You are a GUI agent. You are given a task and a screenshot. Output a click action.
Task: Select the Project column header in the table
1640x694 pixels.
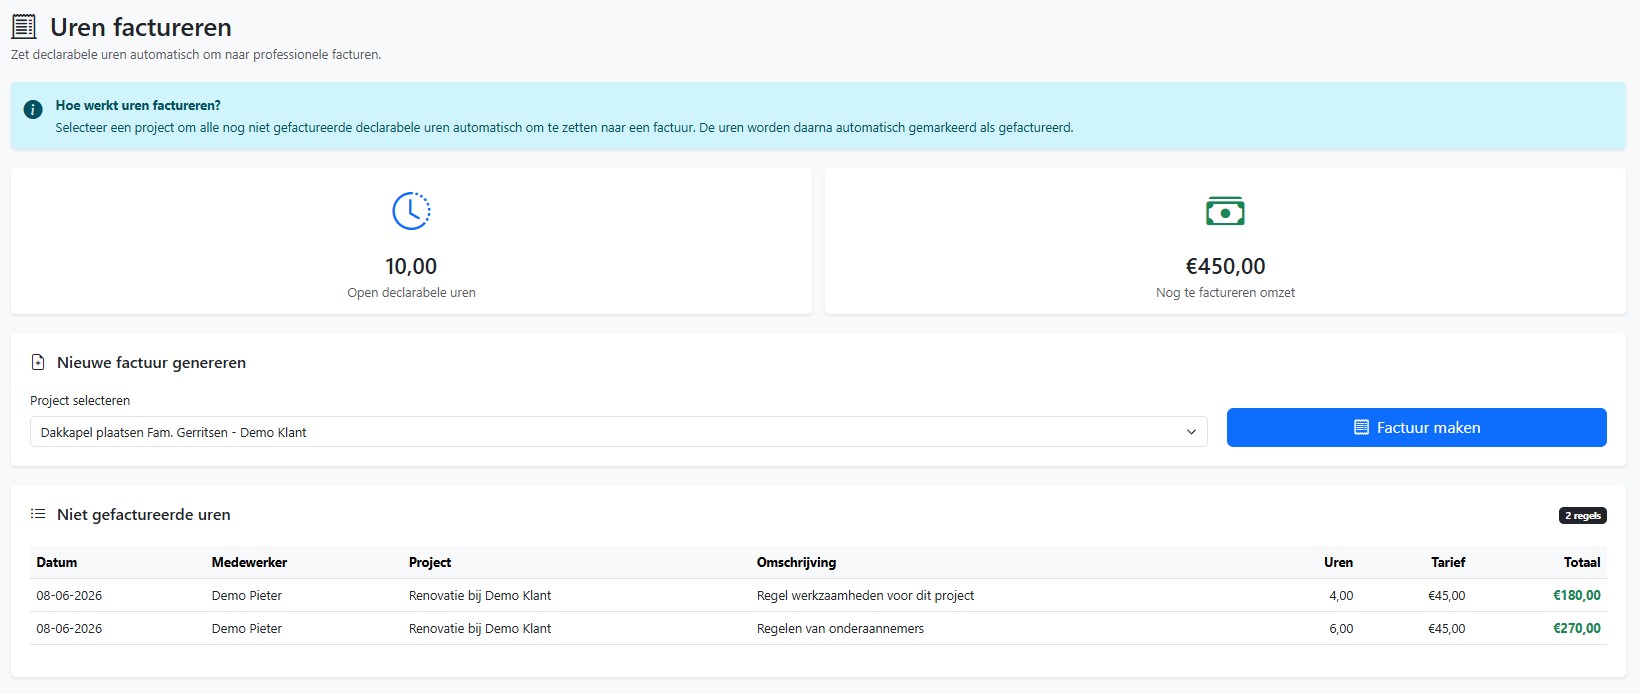pos(430,562)
